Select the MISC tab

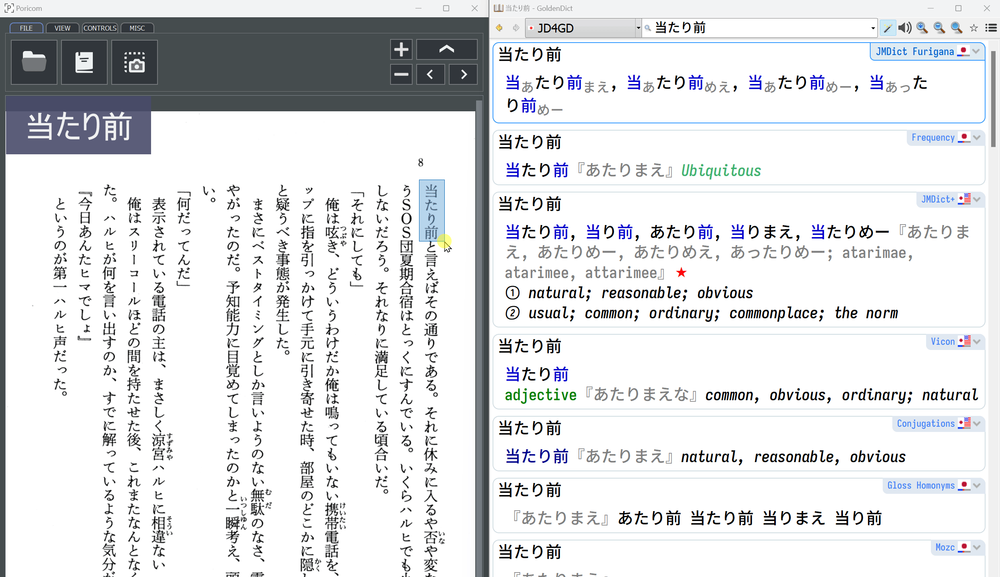tap(137, 28)
